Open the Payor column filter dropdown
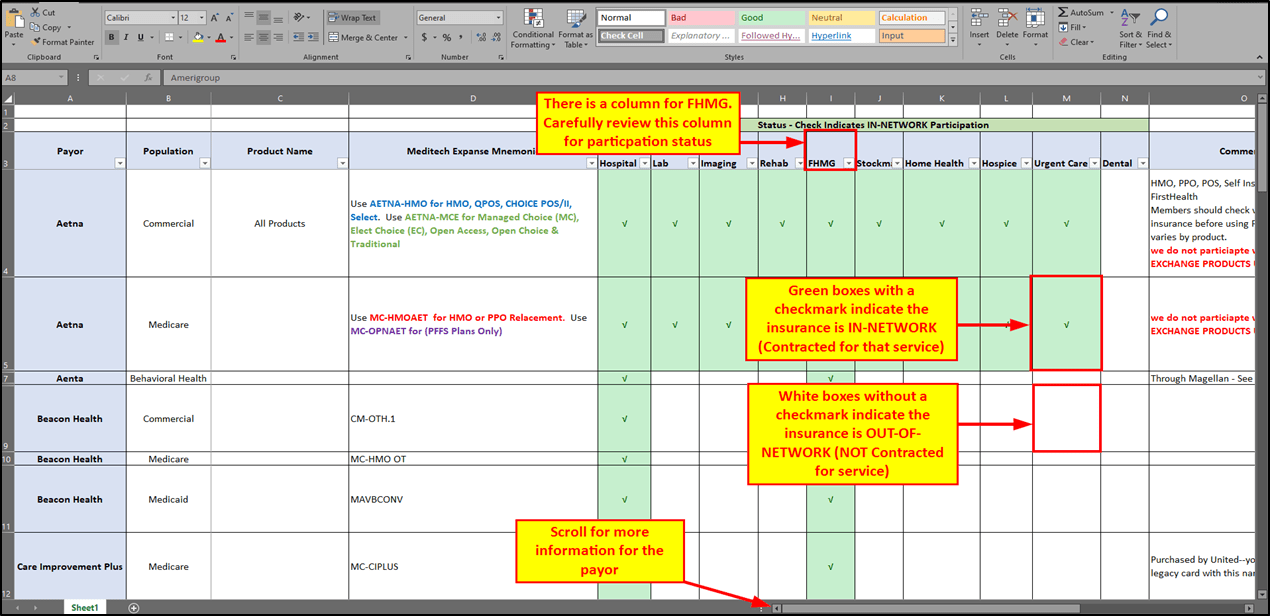This screenshot has width=1270, height=616. pos(120,163)
